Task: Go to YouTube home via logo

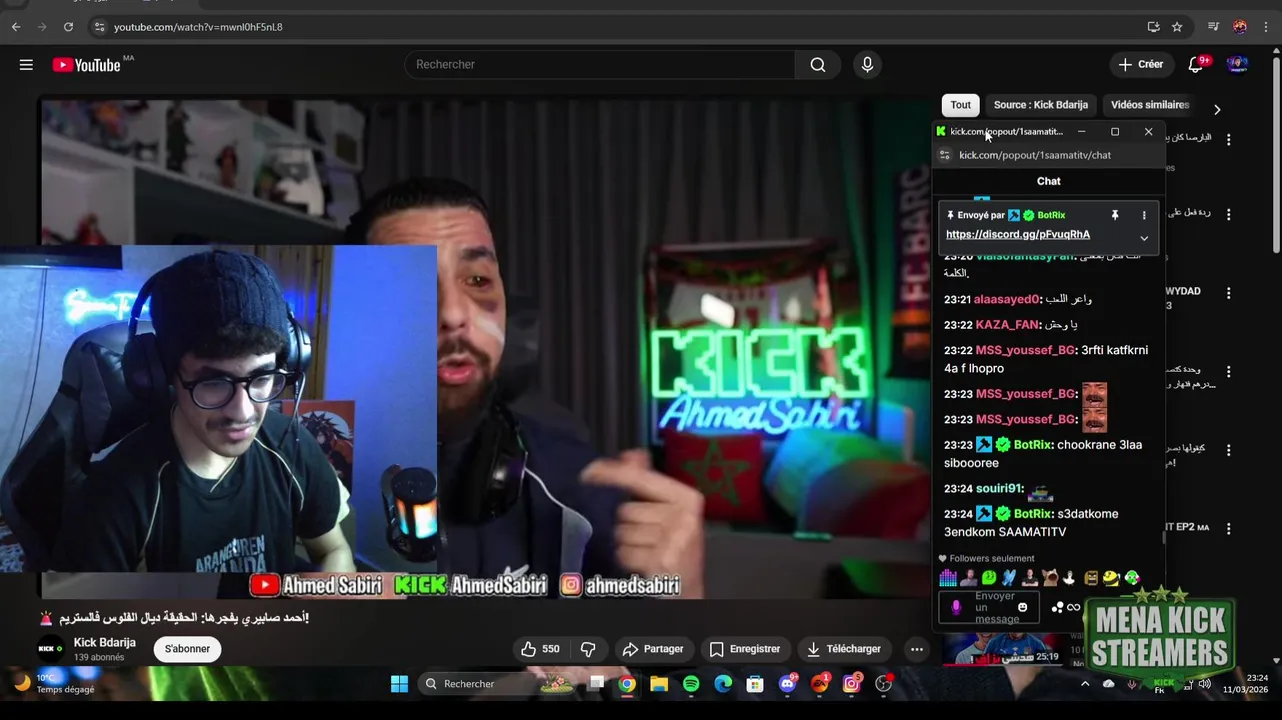Action: pos(86,65)
